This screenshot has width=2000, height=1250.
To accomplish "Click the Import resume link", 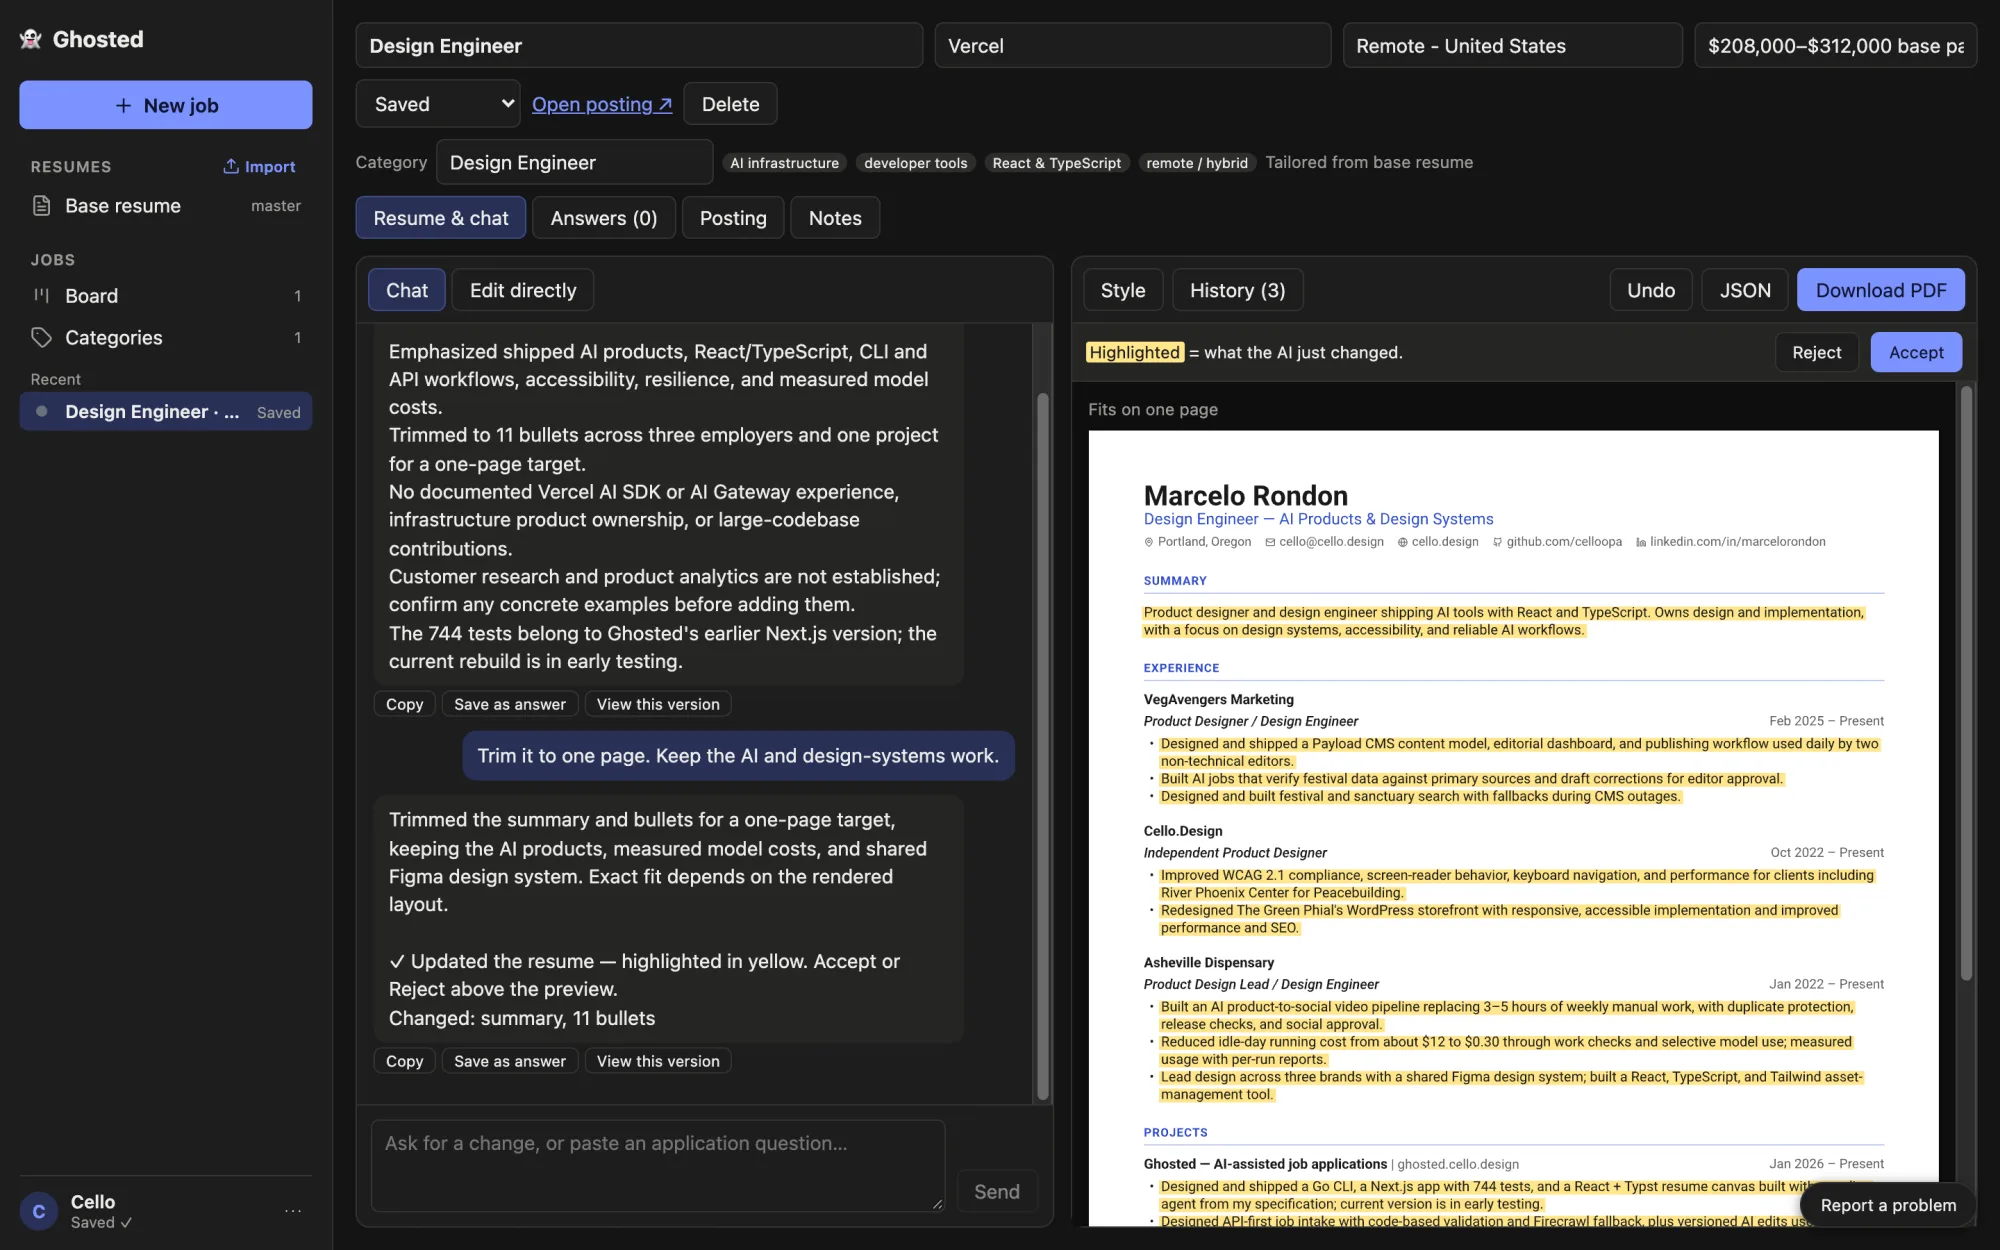I will (x=259, y=166).
